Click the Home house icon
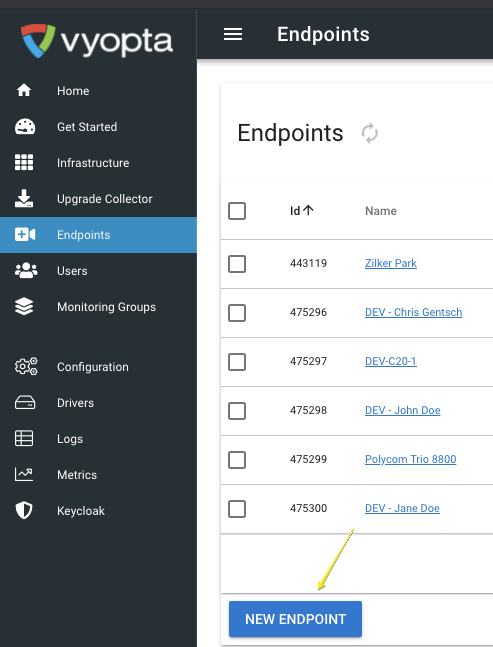493x647 pixels. coord(24,90)
